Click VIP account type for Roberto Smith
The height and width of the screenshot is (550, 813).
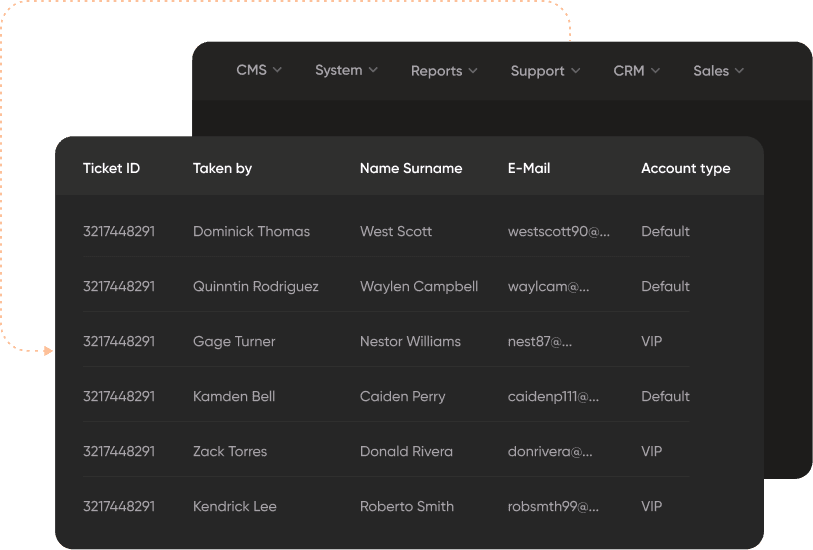point(651,506)
